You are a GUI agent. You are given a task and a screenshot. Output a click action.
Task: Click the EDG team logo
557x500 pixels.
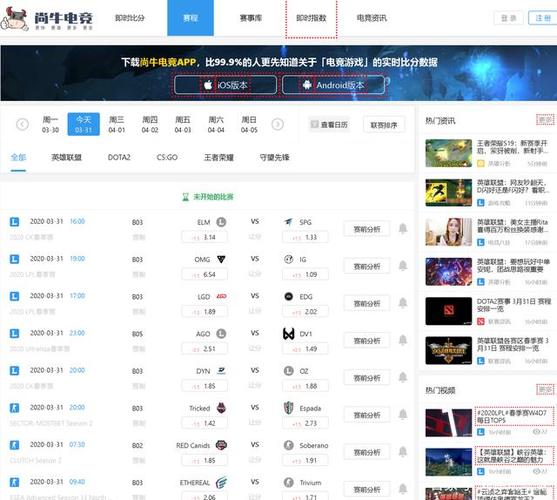(288, 296)
